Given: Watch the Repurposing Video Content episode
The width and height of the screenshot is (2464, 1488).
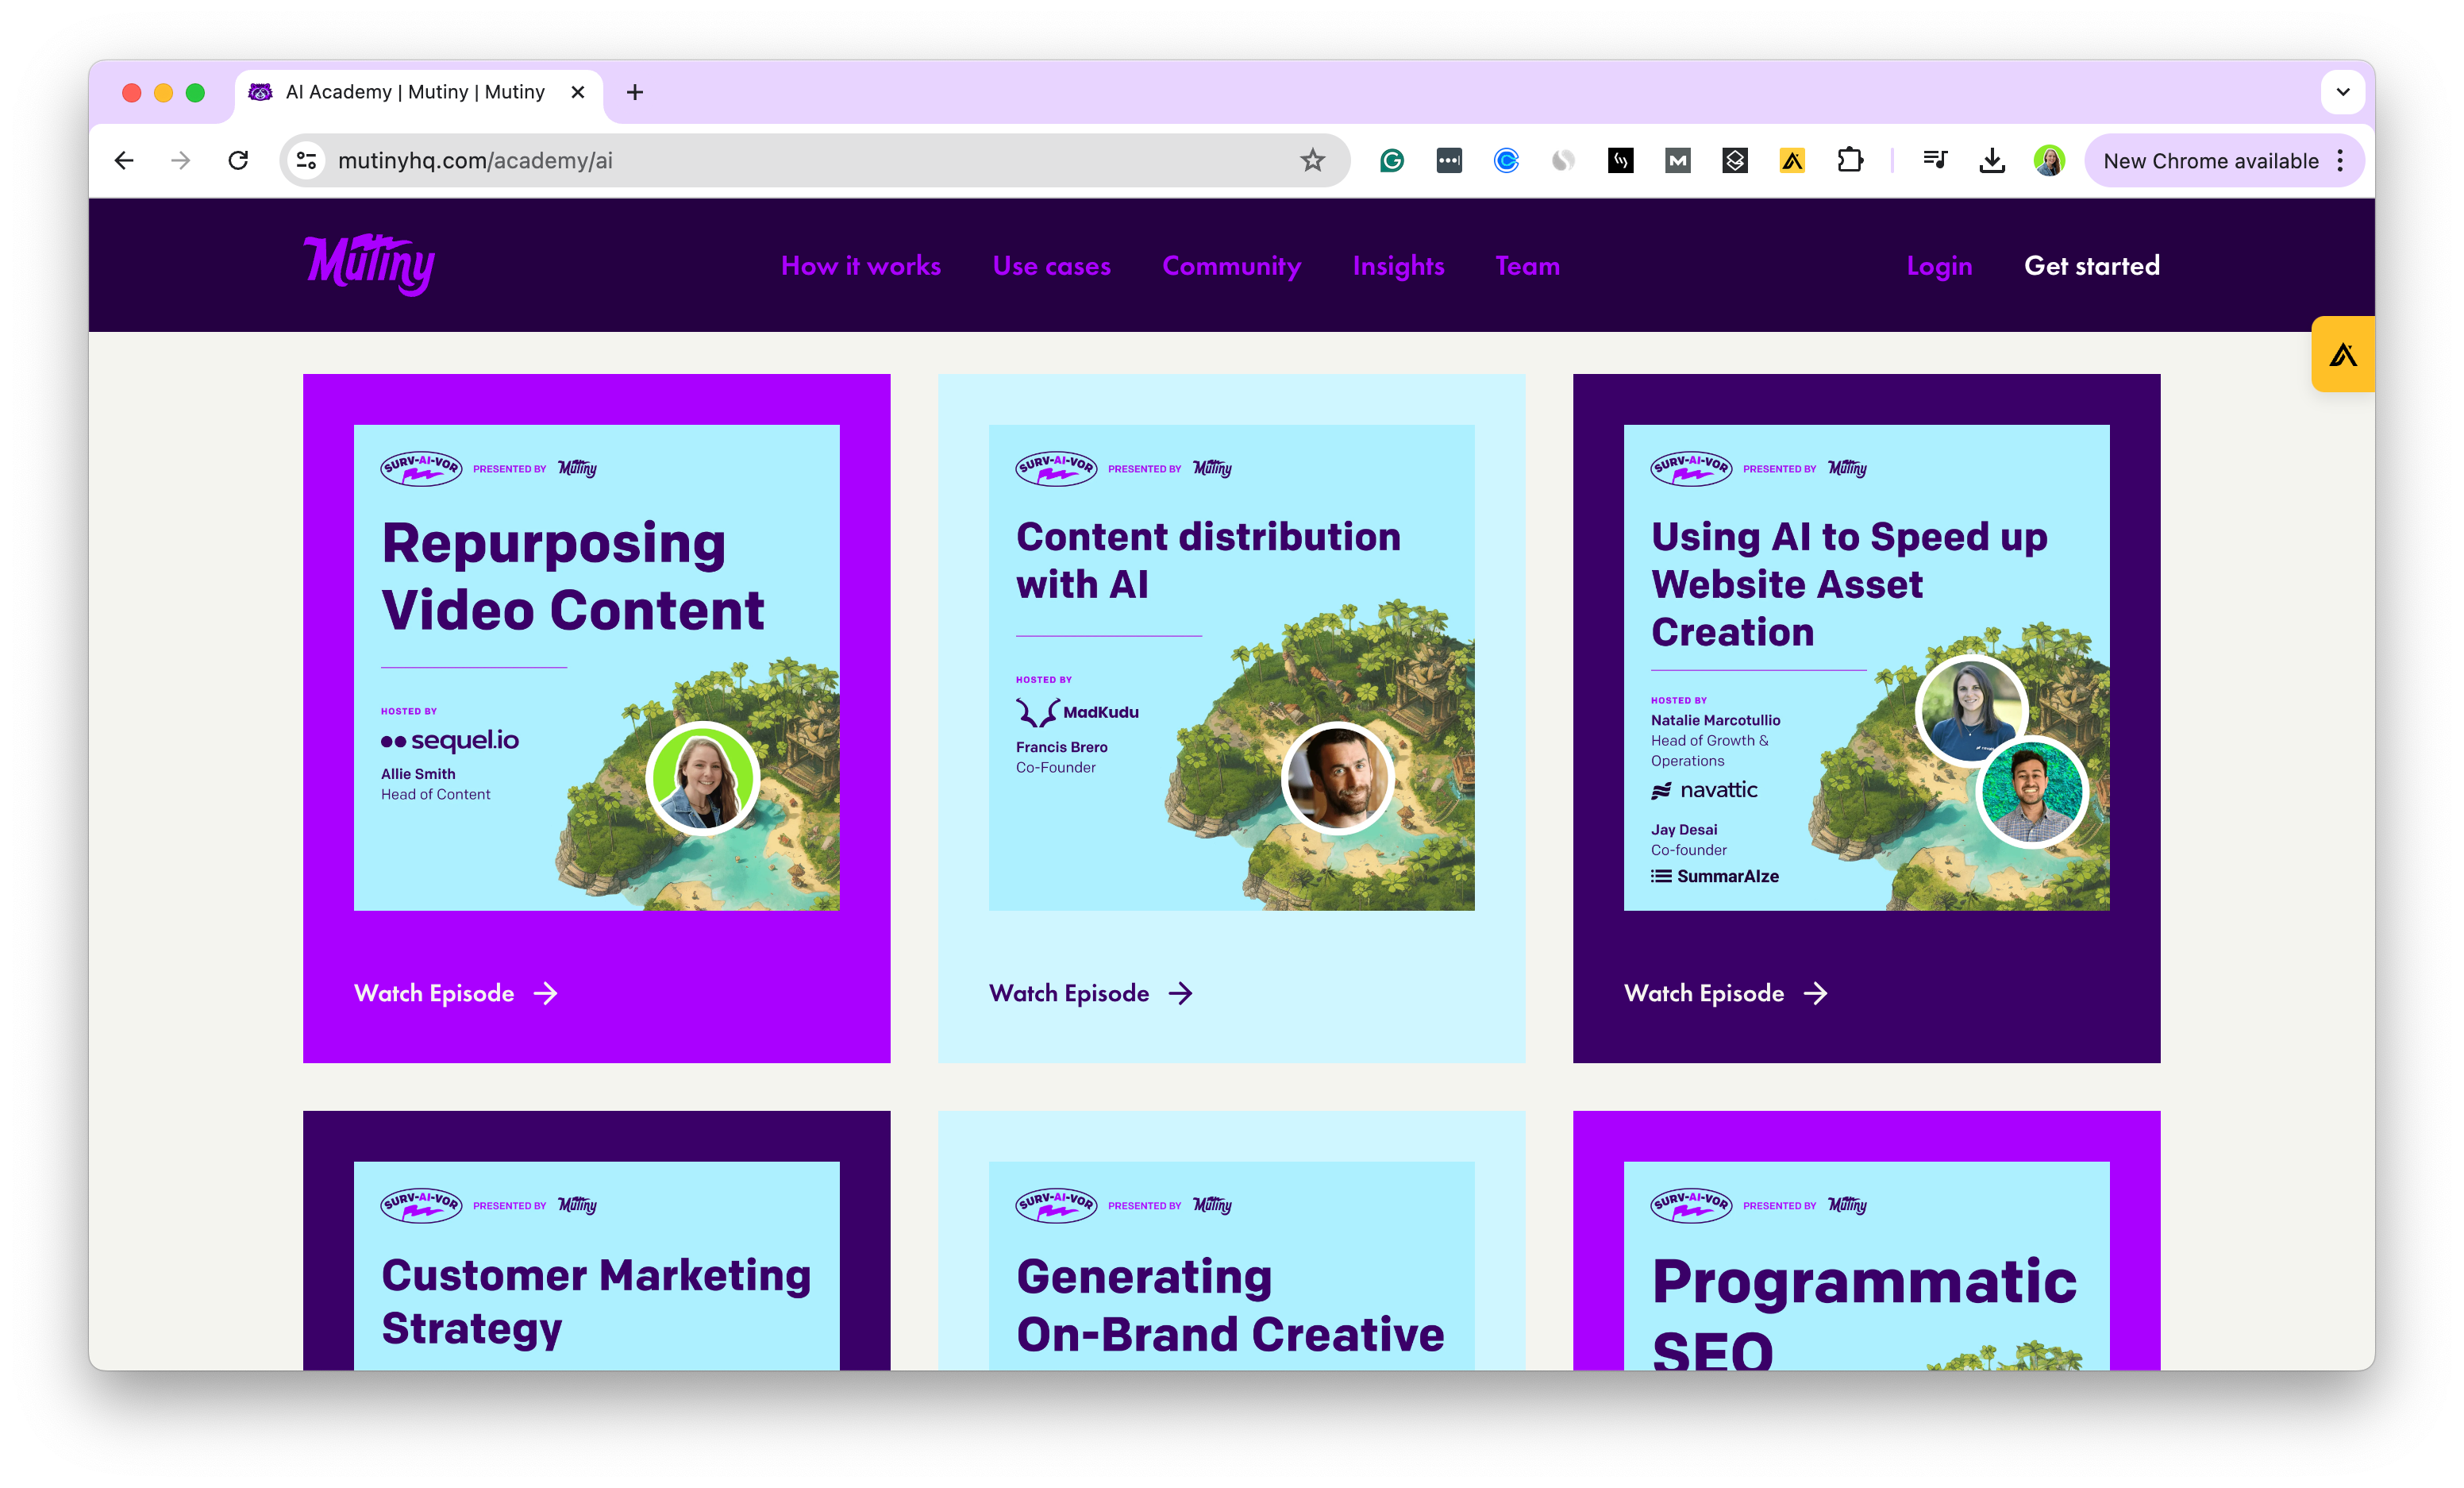Looking at the screenshot, I should 456,993.
